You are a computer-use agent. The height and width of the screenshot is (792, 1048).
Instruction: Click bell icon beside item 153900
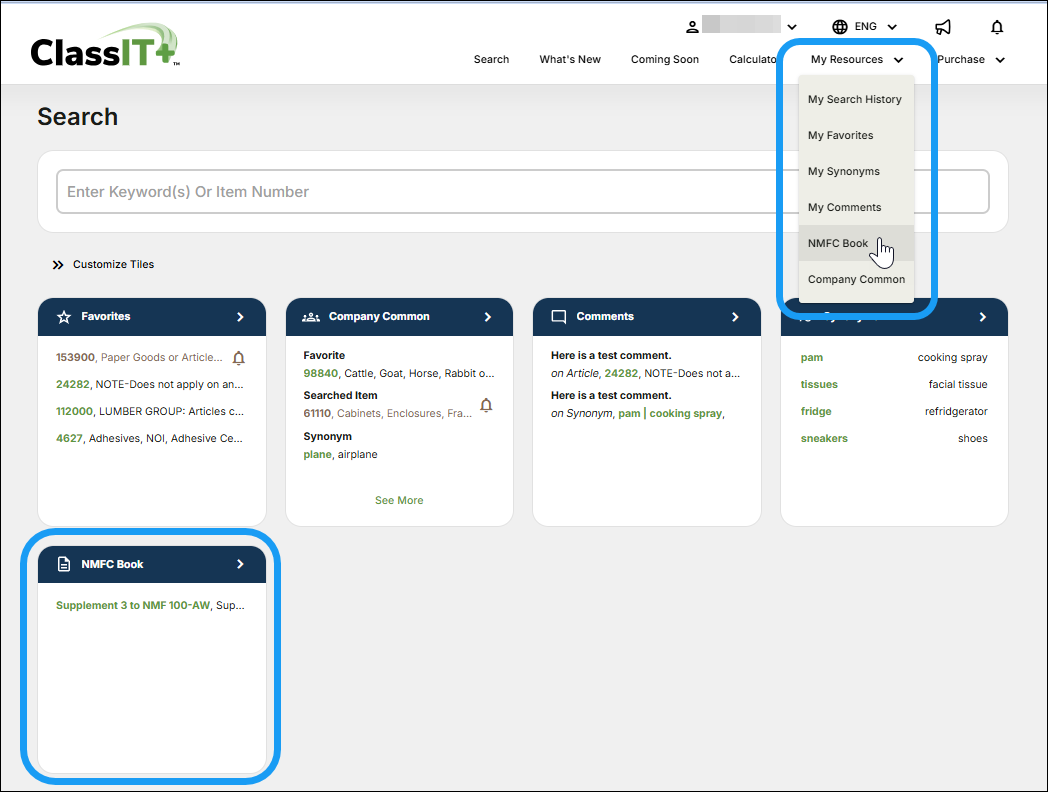click(x=238, y=358)
